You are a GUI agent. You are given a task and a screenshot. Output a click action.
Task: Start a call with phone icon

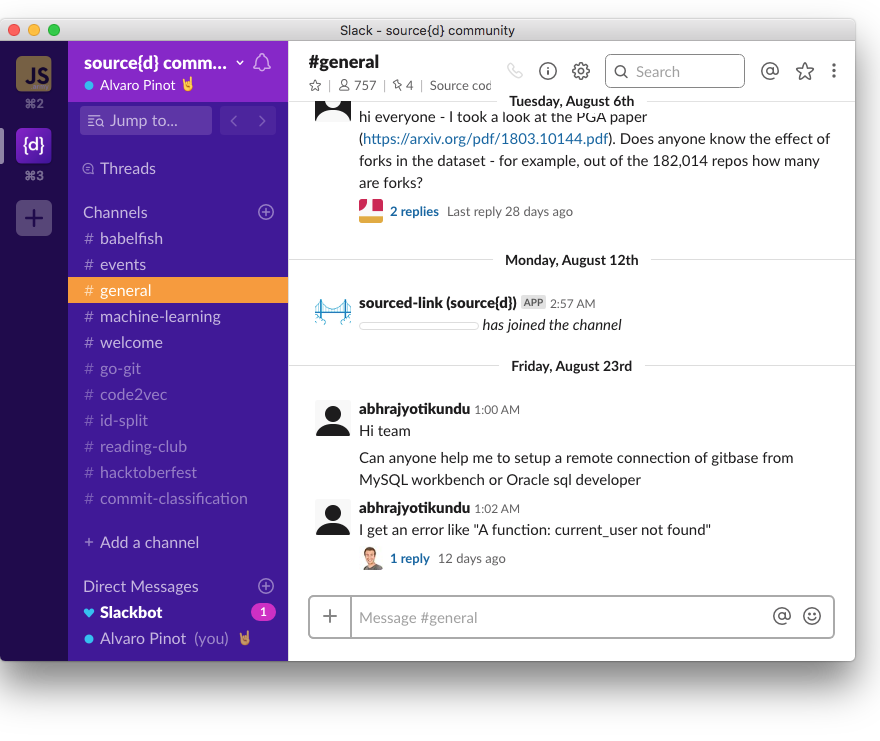pos(515,71)
